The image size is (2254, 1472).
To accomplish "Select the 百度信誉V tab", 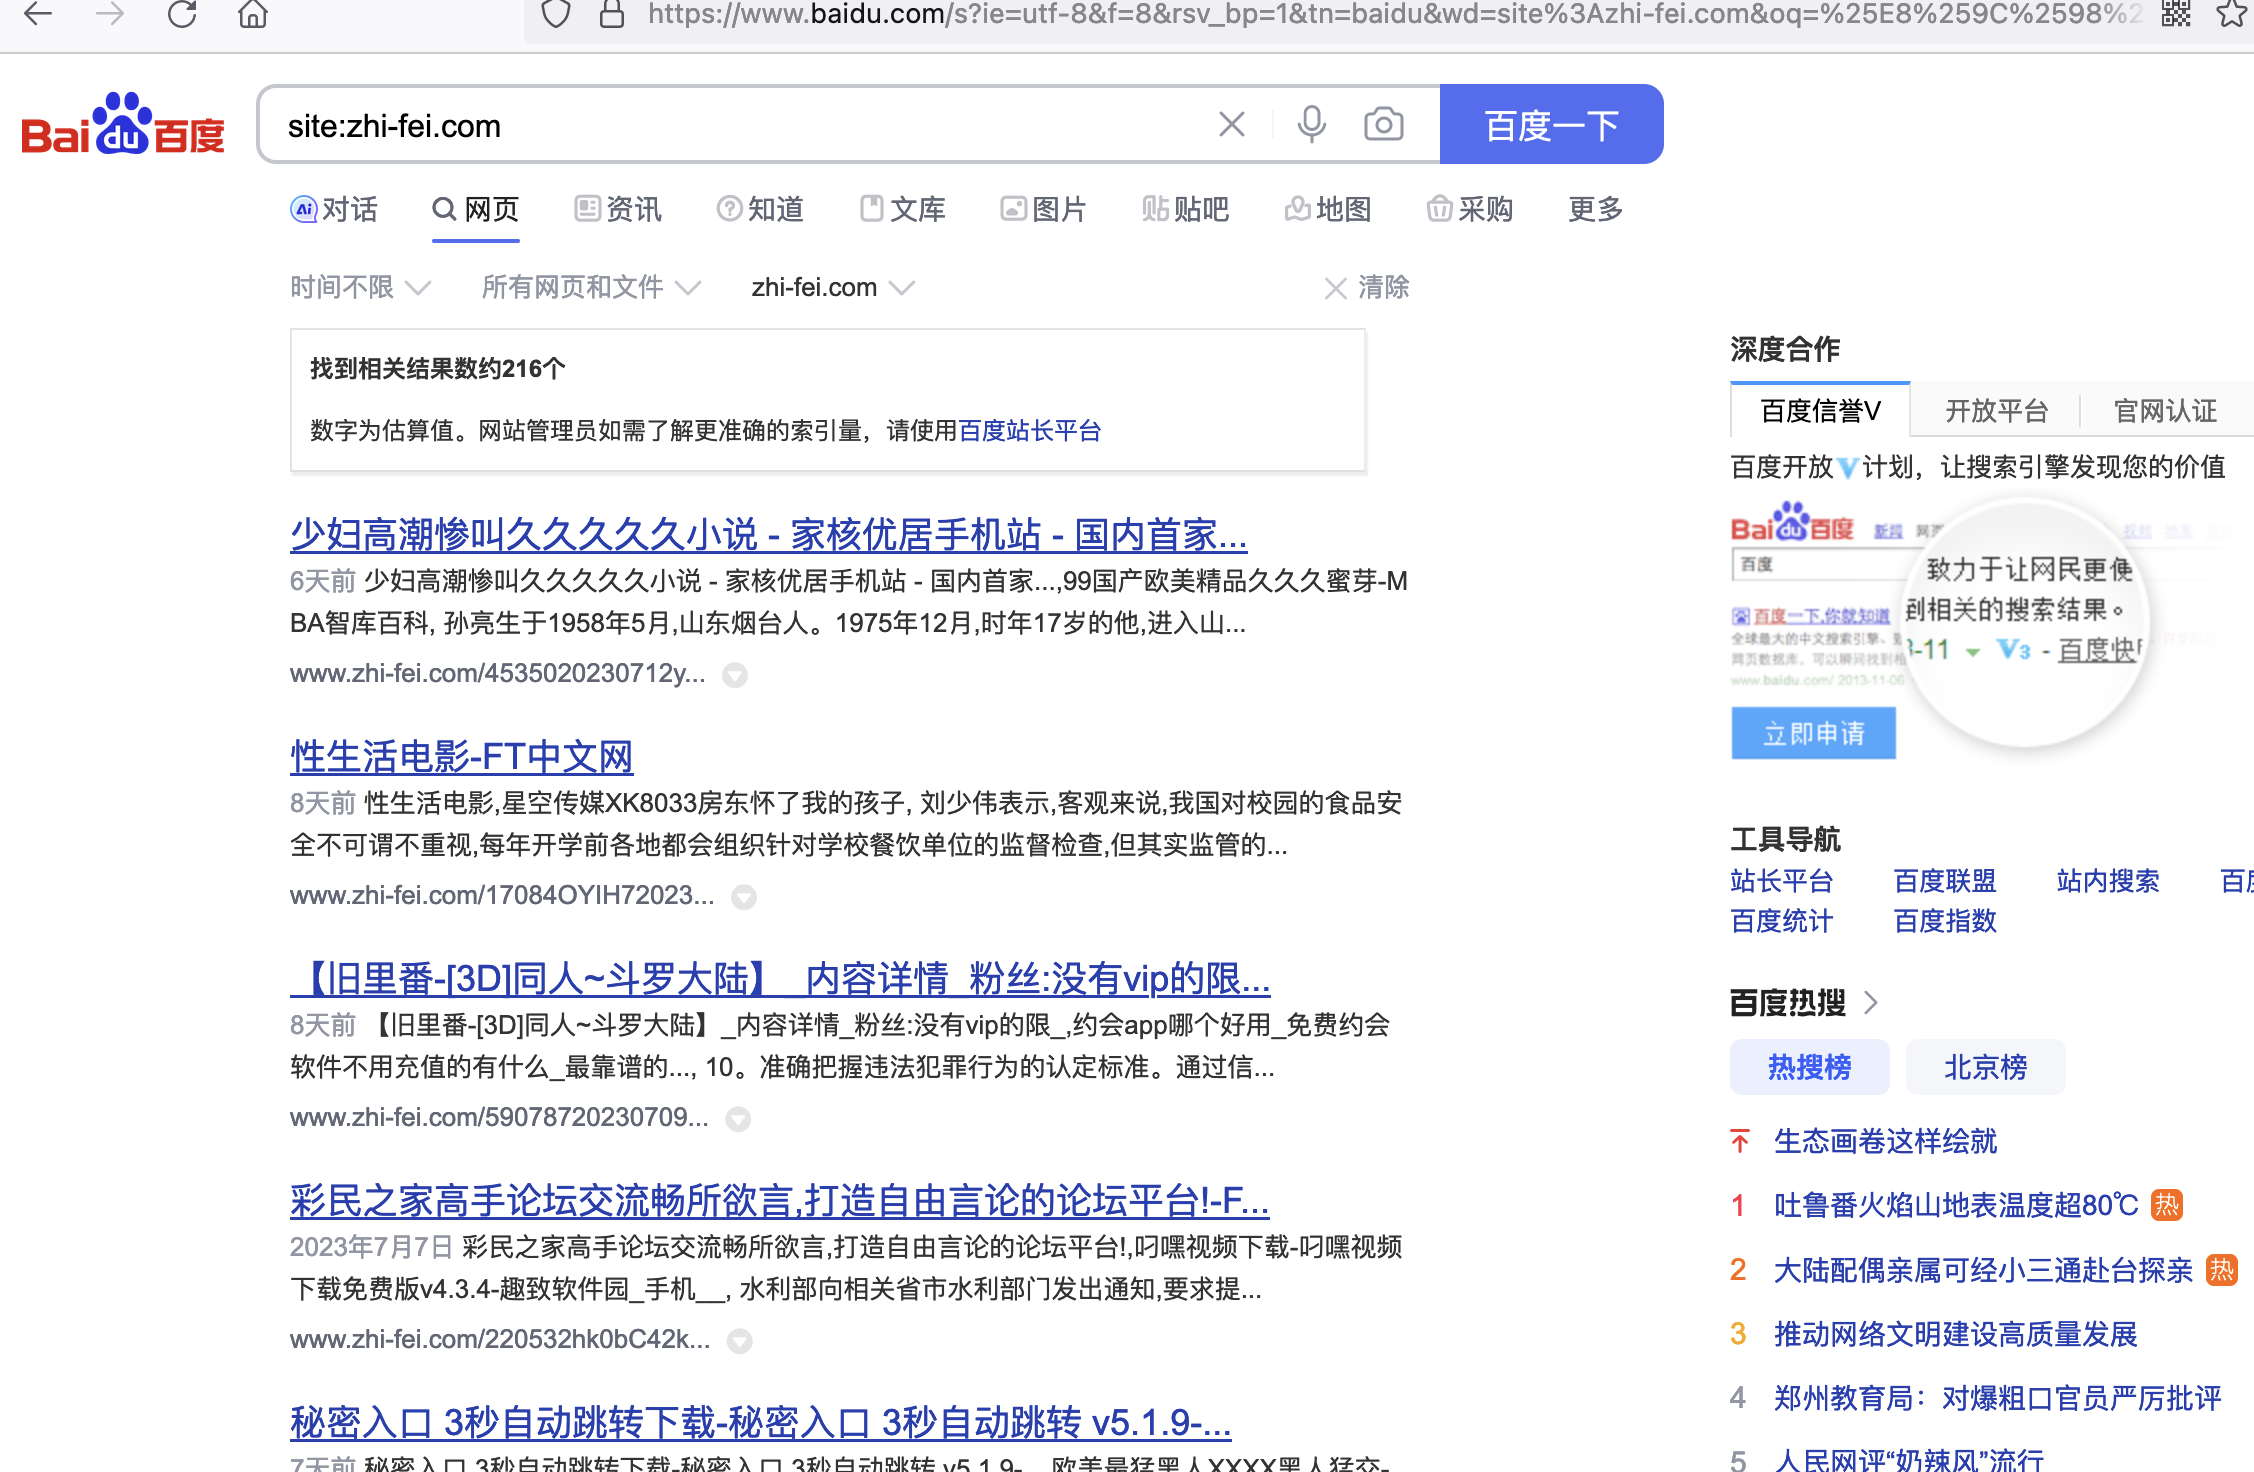I will point(1820,411).
